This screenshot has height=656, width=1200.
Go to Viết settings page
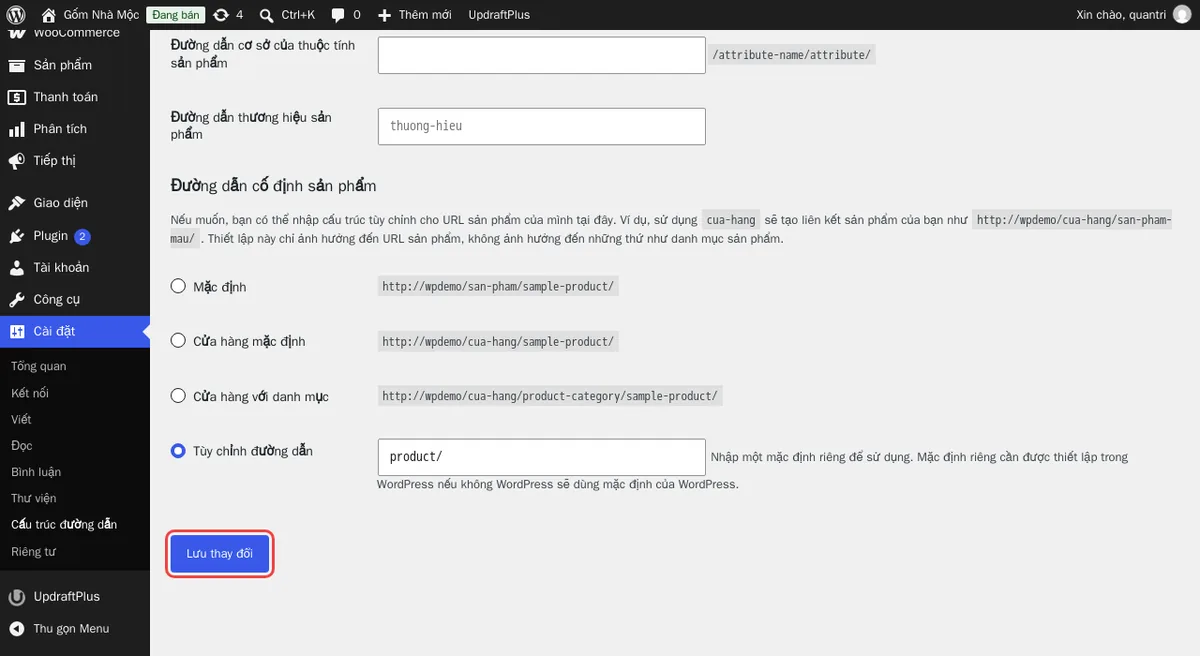click(21, 420)
